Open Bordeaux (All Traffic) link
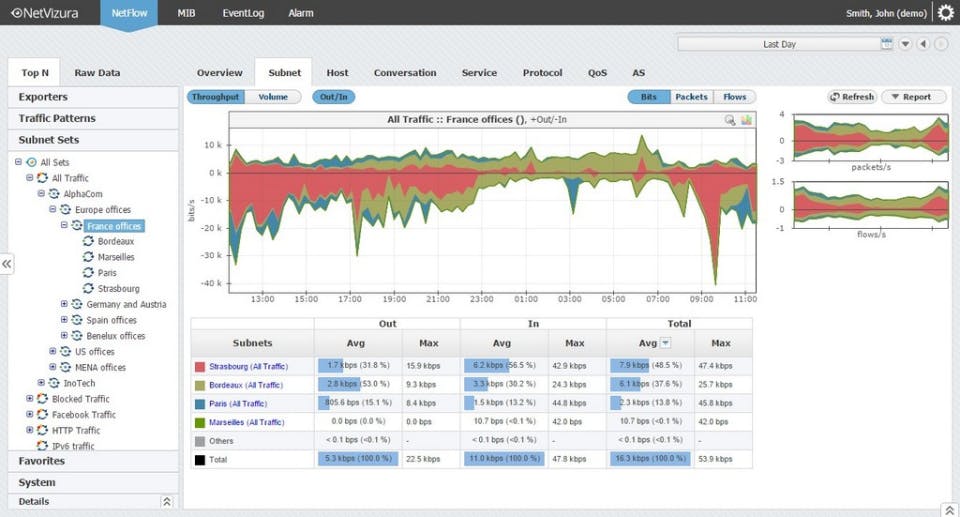Image resolution: width=960 pixels, height=517 pixels. (246, 385)
